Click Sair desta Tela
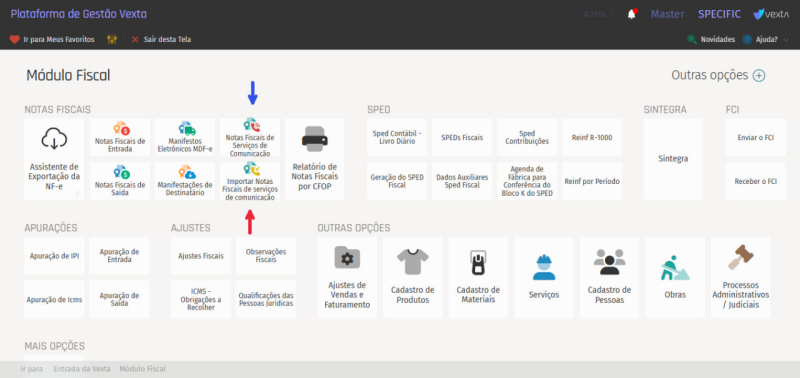Screen dimensions: 800x378 pos(161,39)
